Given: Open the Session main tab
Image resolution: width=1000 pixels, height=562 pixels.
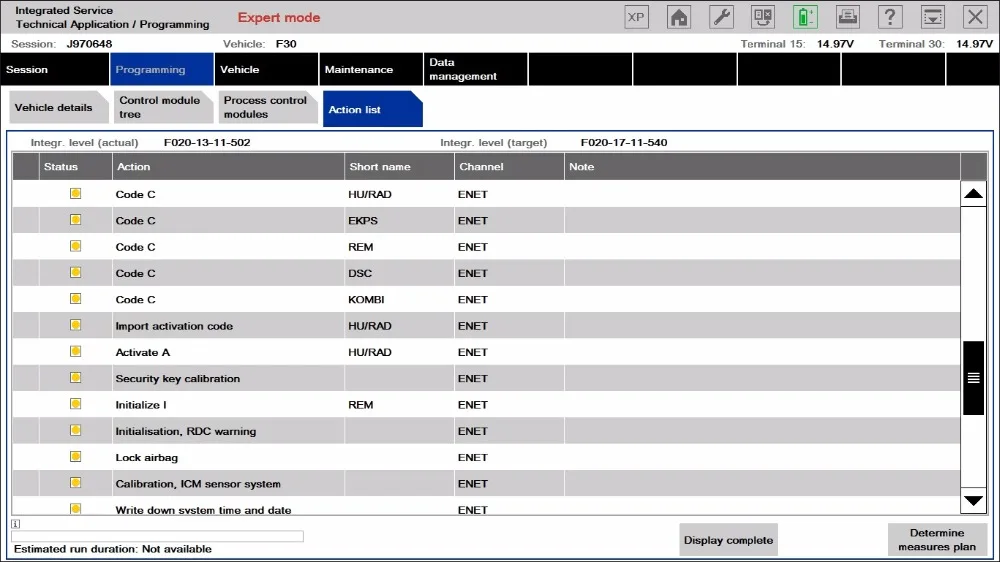Looking at the screenshot, I should (55, 69).
